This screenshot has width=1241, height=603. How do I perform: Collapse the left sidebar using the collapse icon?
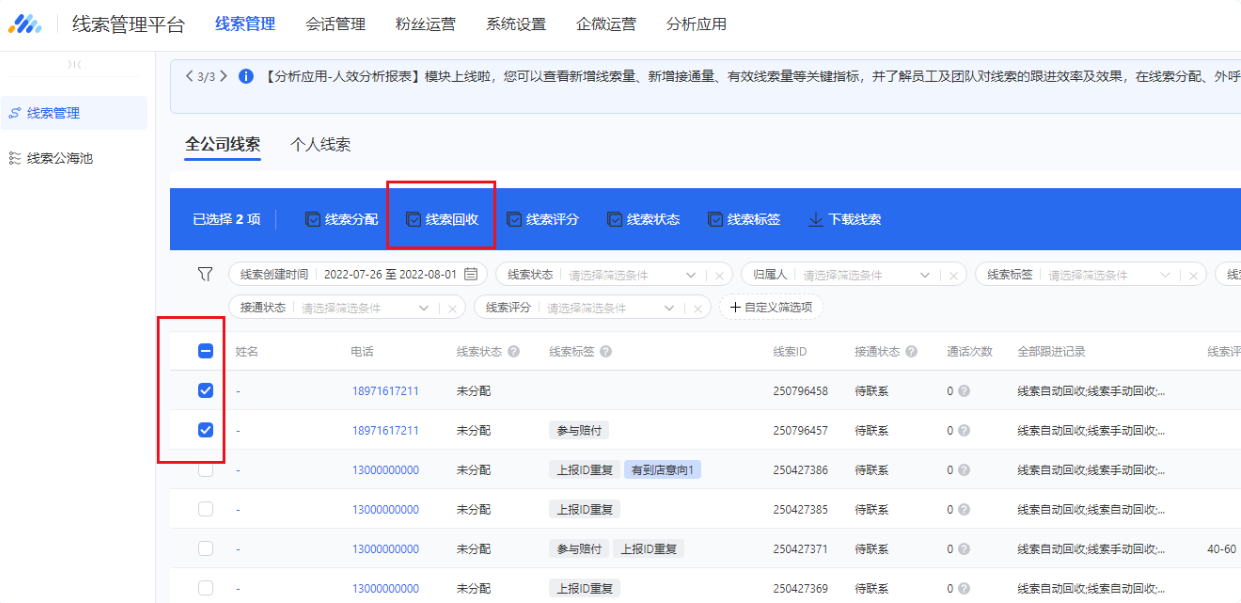[74, 64]
